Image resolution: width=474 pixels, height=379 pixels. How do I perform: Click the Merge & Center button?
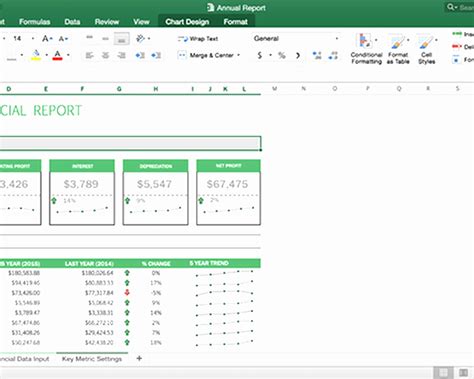click(205, 55)
